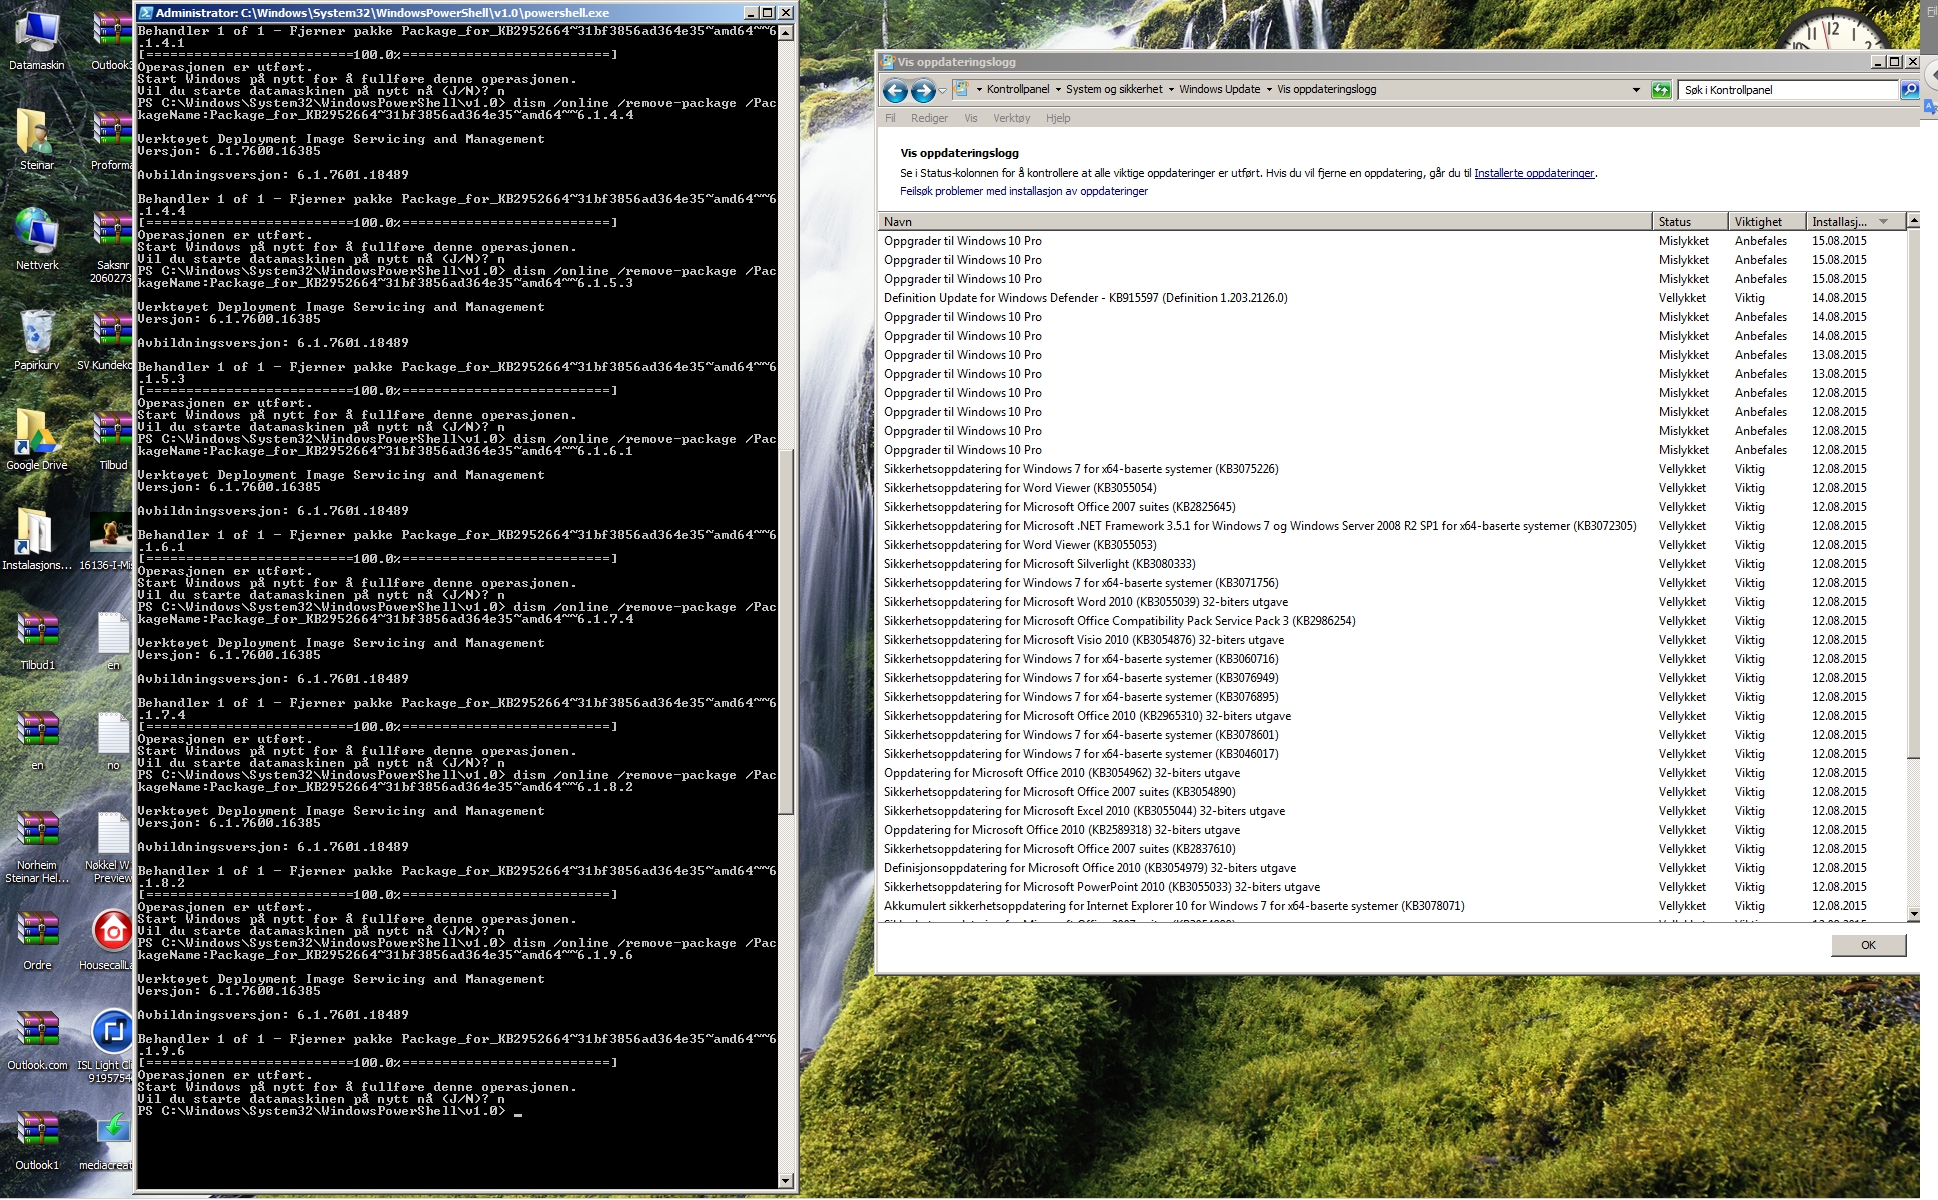Select Definisjonsoppdatering for Microsoft Office 2010 row
The image size is (1938, 1200).
pyautogui.click(x=1392, y=868)
